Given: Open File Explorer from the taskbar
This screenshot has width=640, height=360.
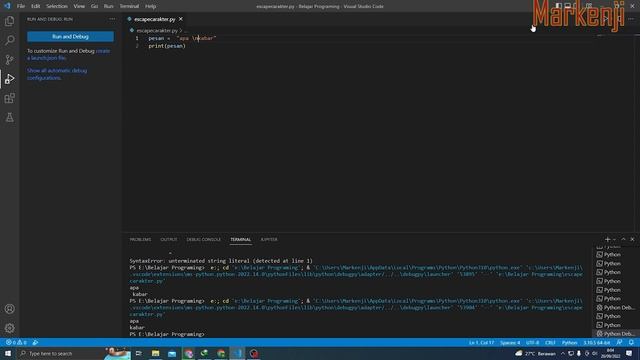Looking at the screenshot, I should (x=156, y=353).
